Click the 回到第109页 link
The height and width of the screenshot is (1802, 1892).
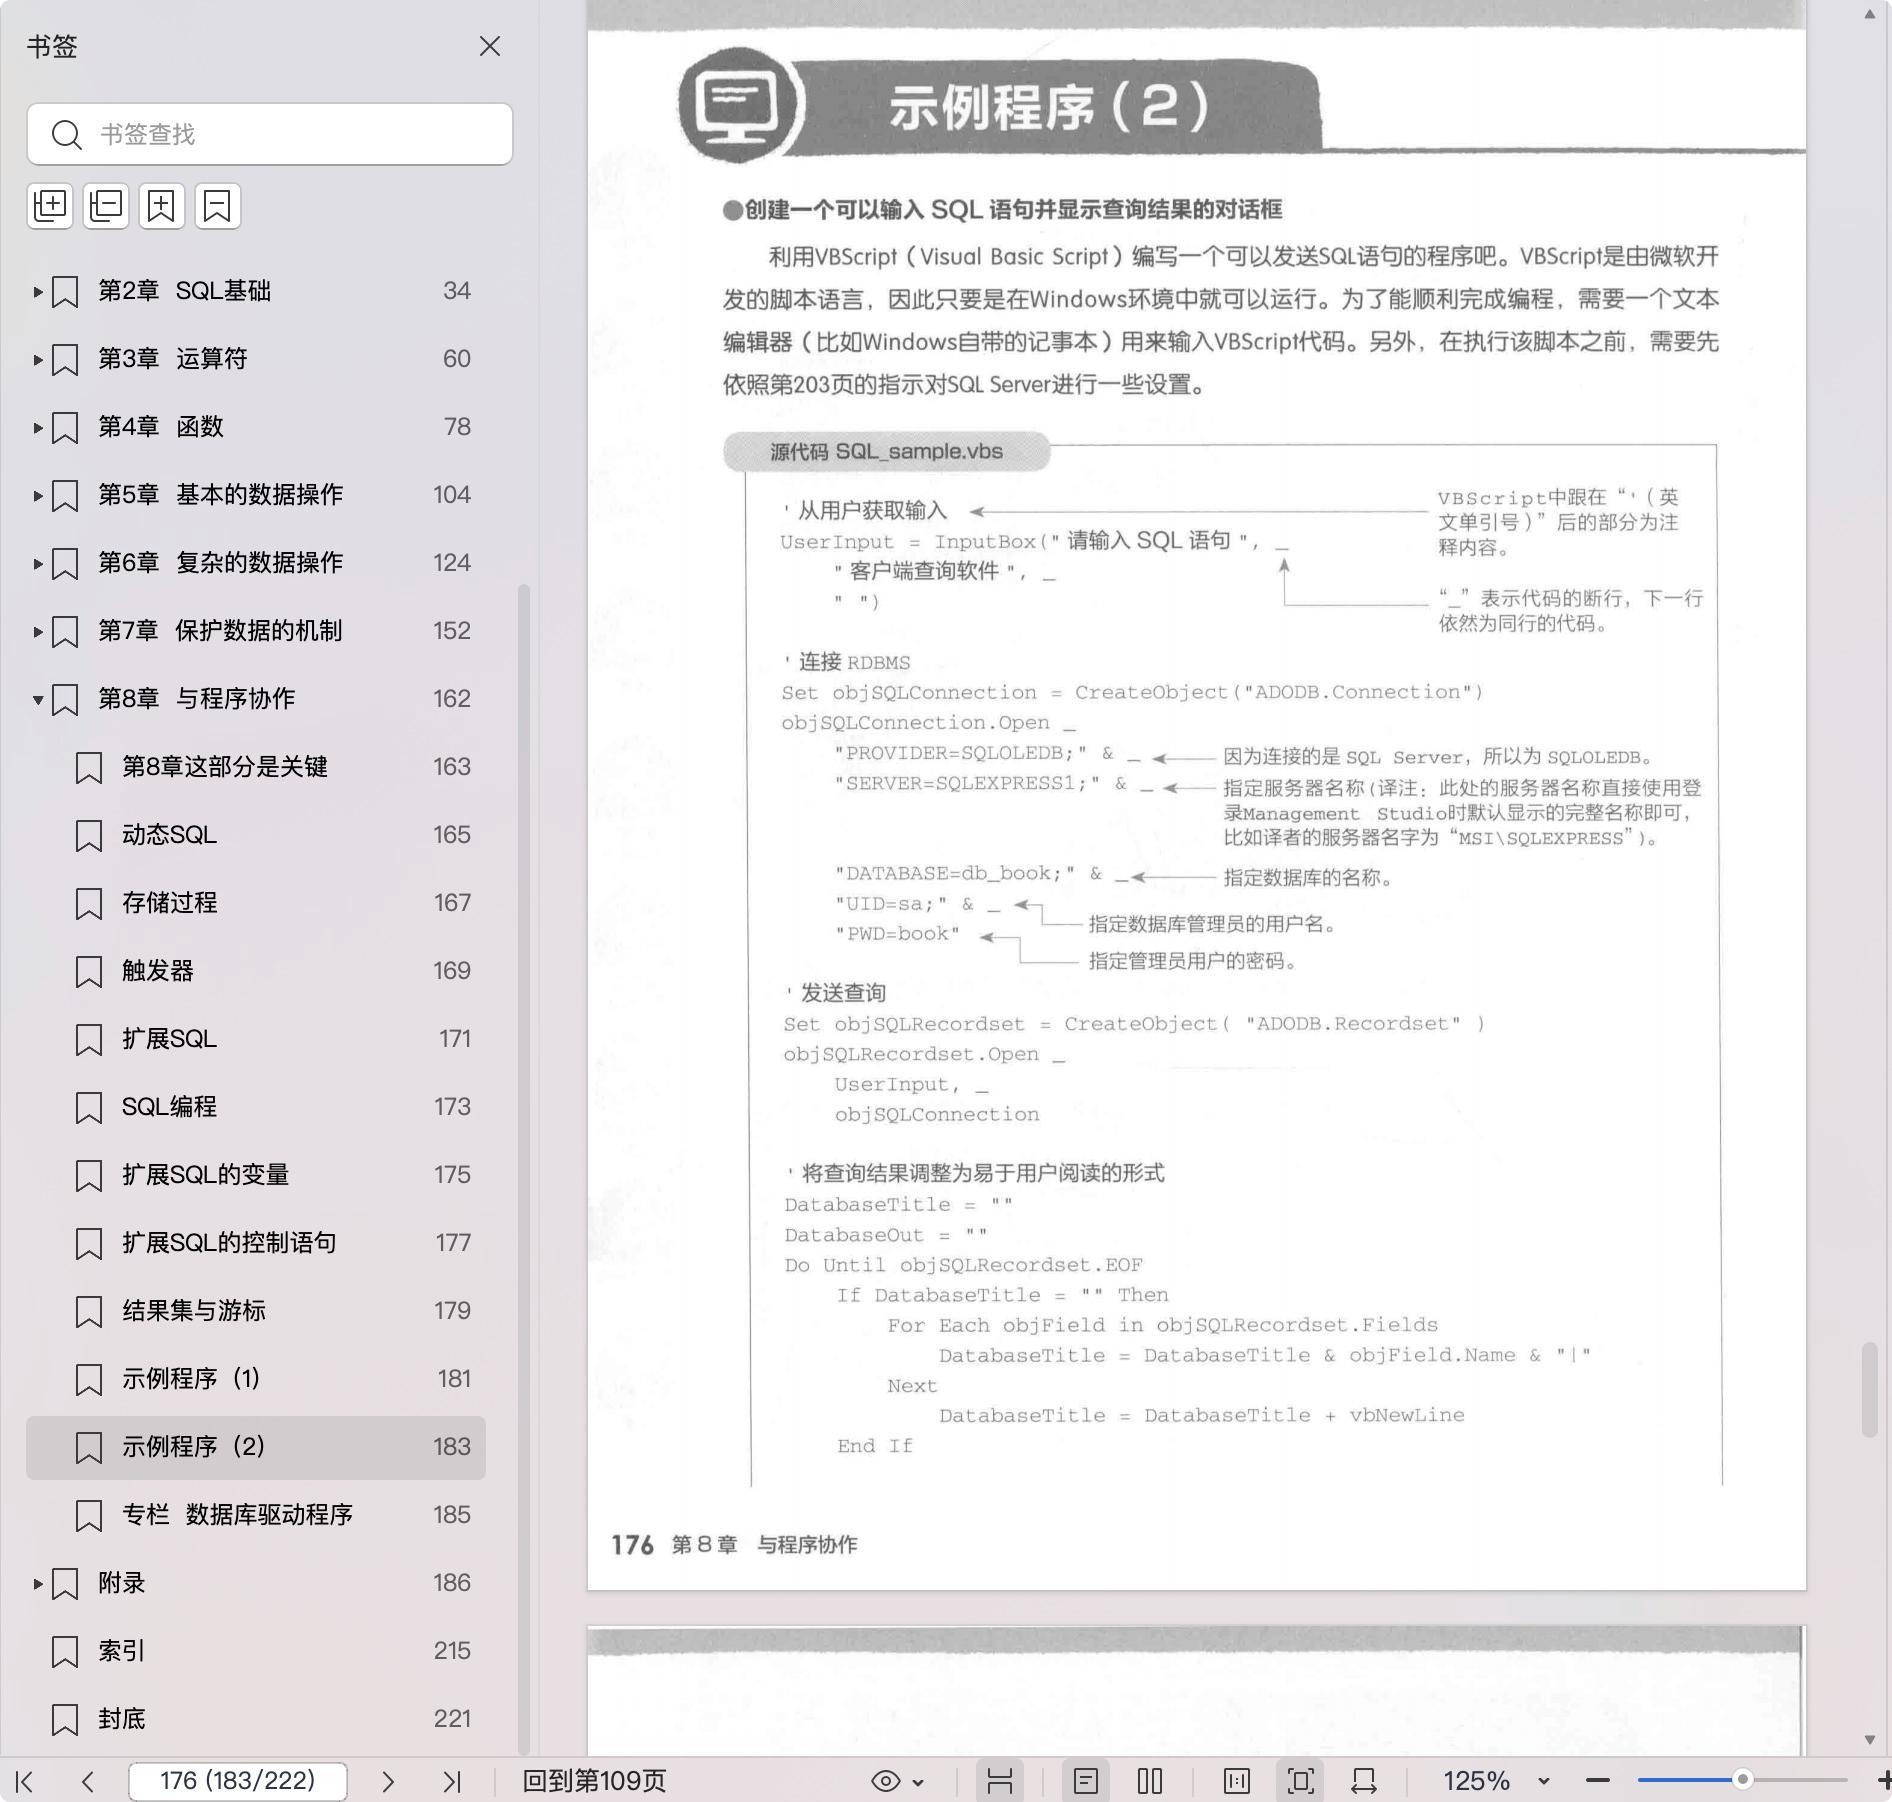[594, 1781]
